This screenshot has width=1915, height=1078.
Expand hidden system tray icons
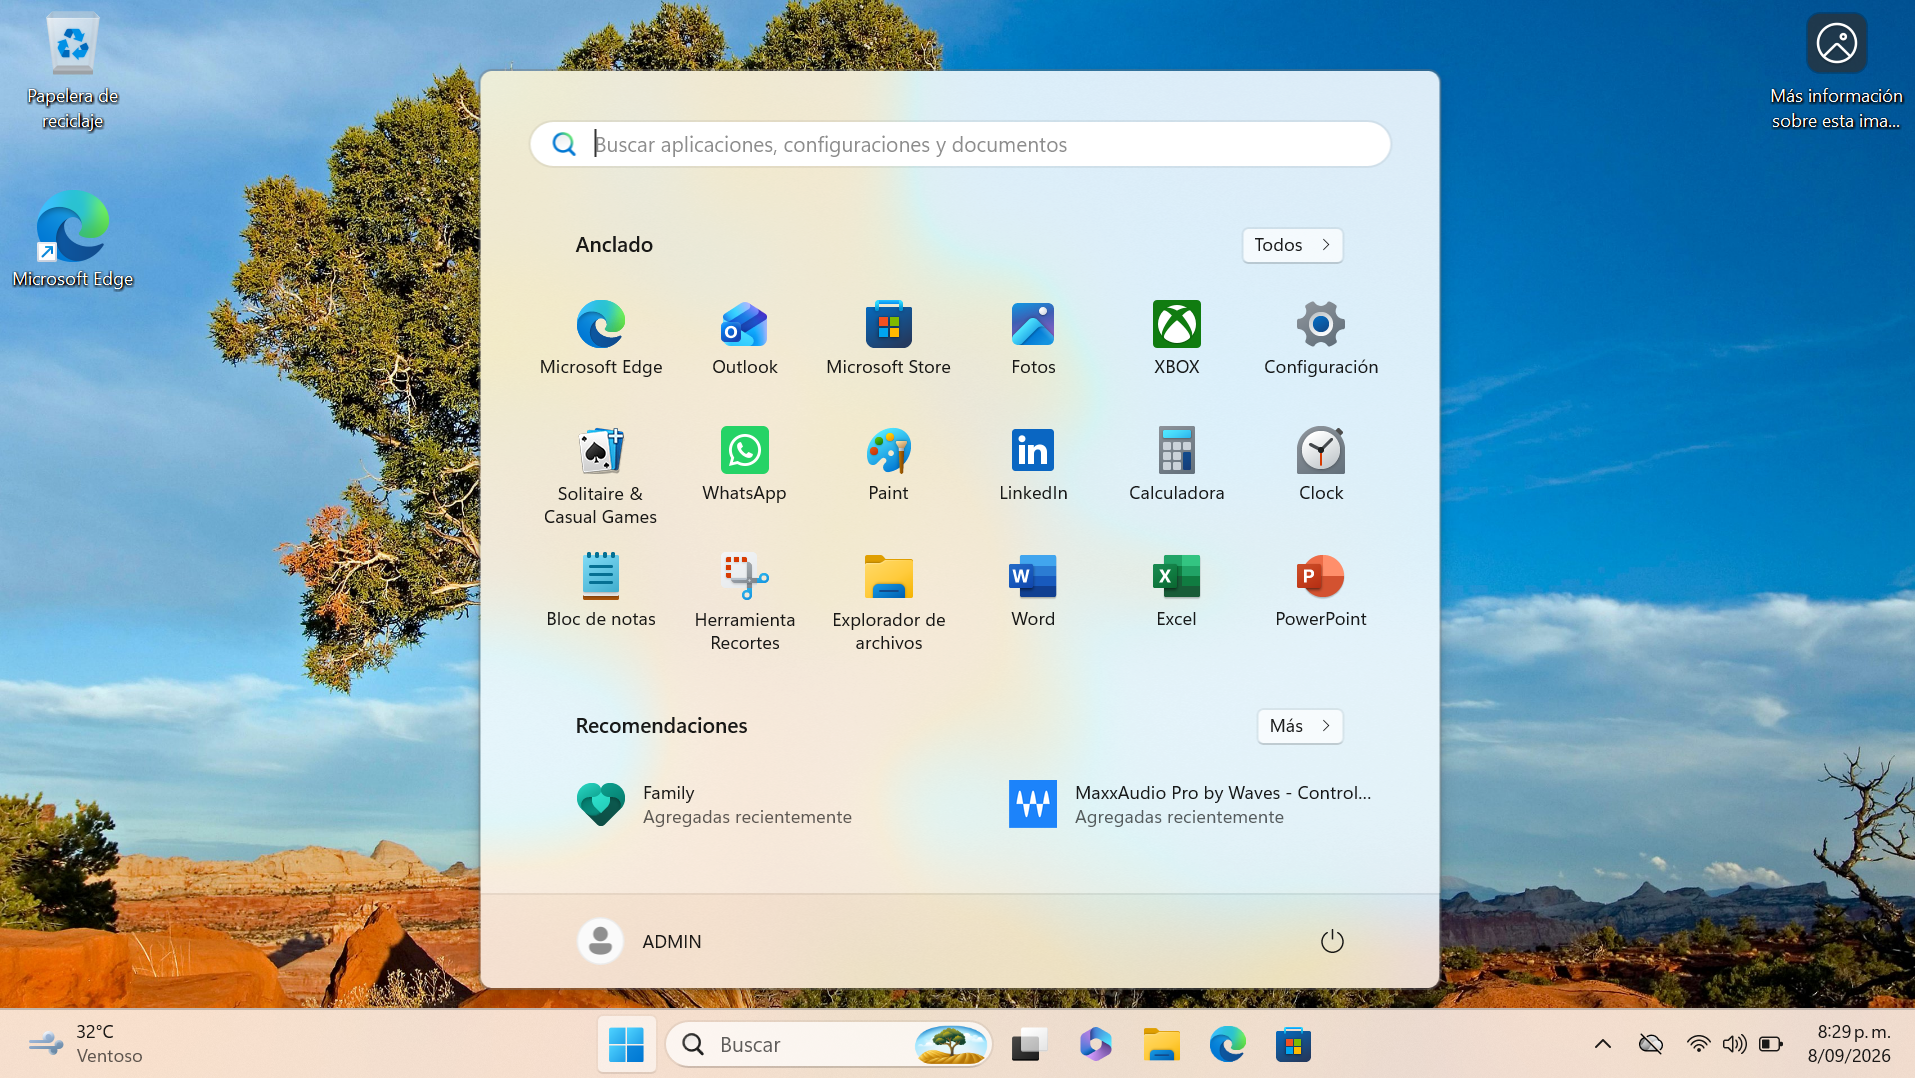pos(1602,1044)
